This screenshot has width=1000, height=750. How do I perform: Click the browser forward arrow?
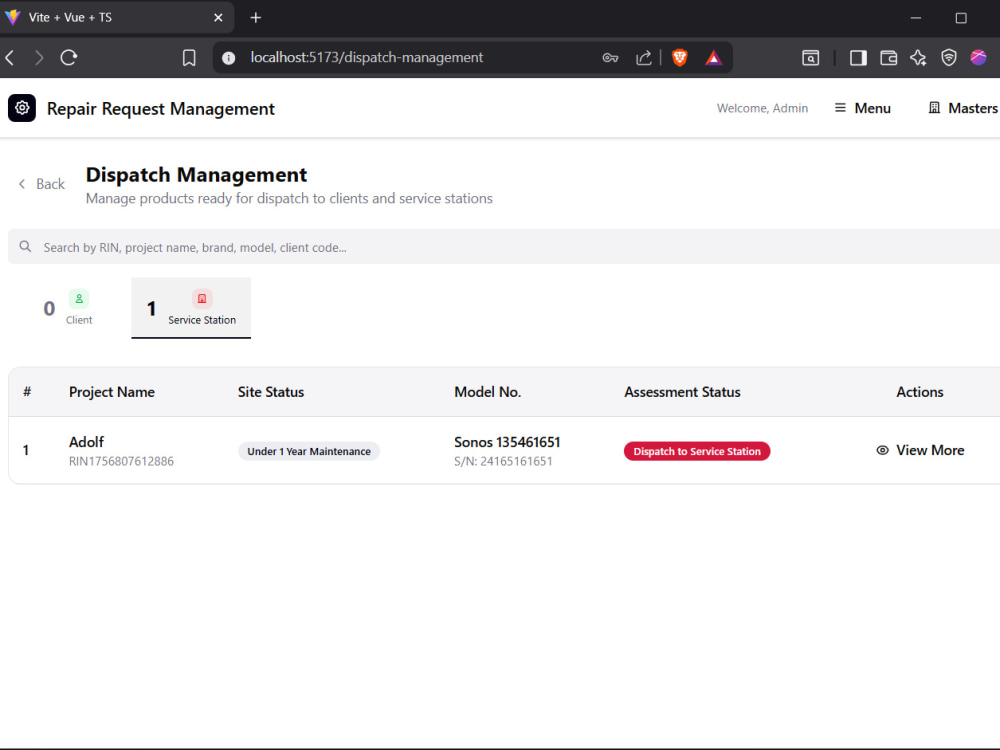click(x=40, y=58)
